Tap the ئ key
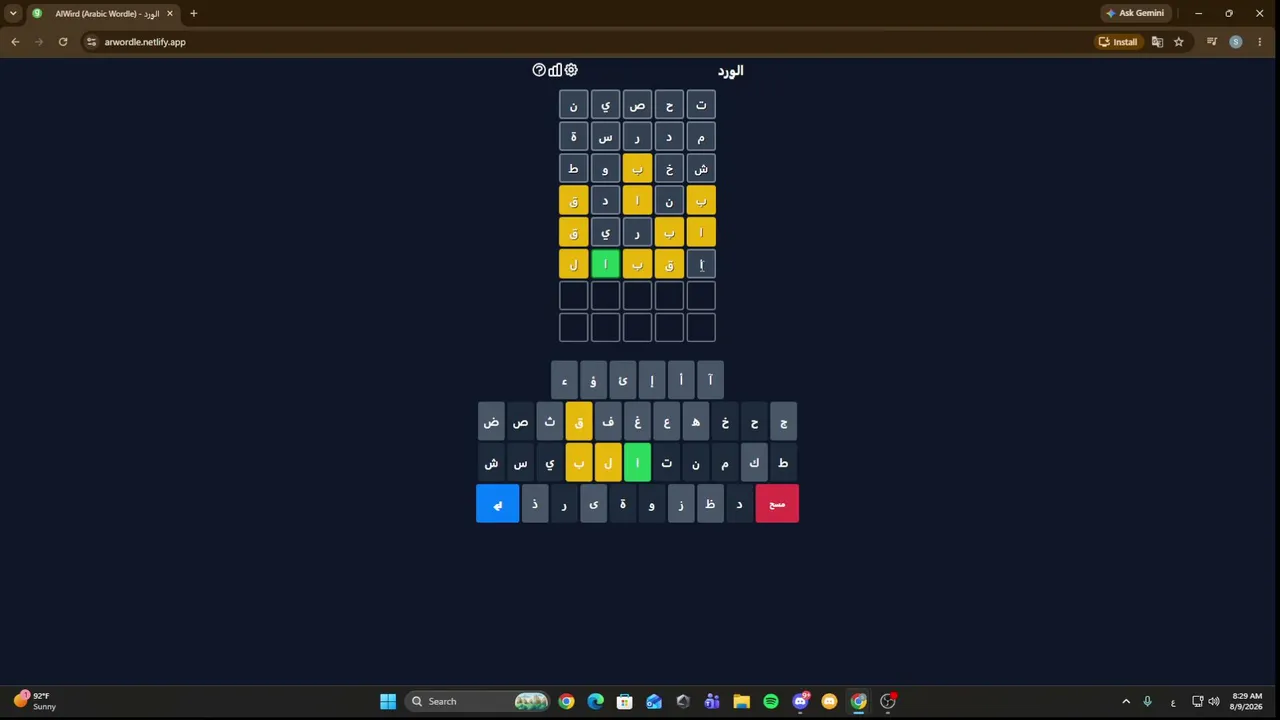1280x720 pixels. 622,381
